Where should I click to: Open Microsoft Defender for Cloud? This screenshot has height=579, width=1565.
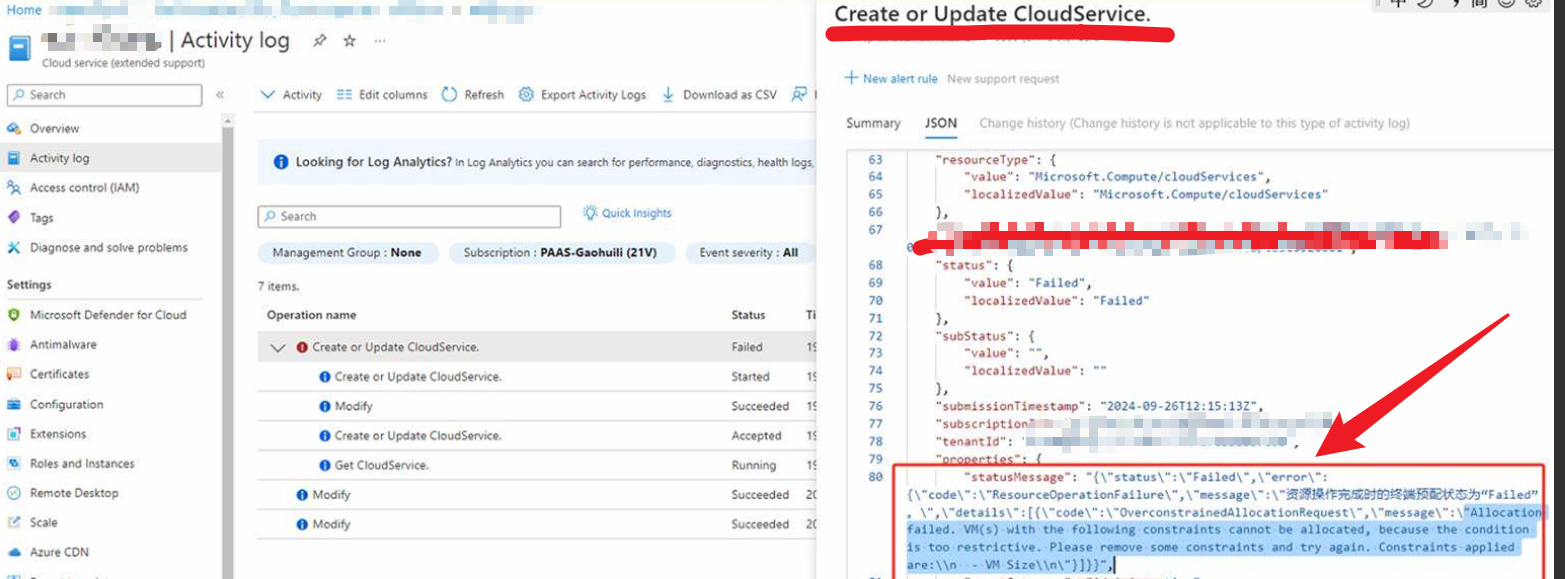pos(107,315)
